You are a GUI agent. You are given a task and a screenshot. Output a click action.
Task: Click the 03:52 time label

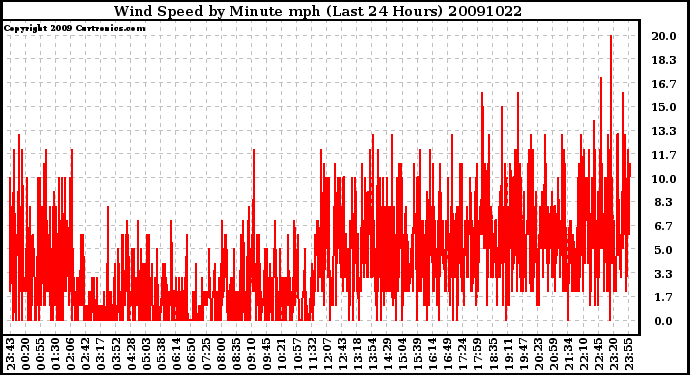tap(116, 354)
